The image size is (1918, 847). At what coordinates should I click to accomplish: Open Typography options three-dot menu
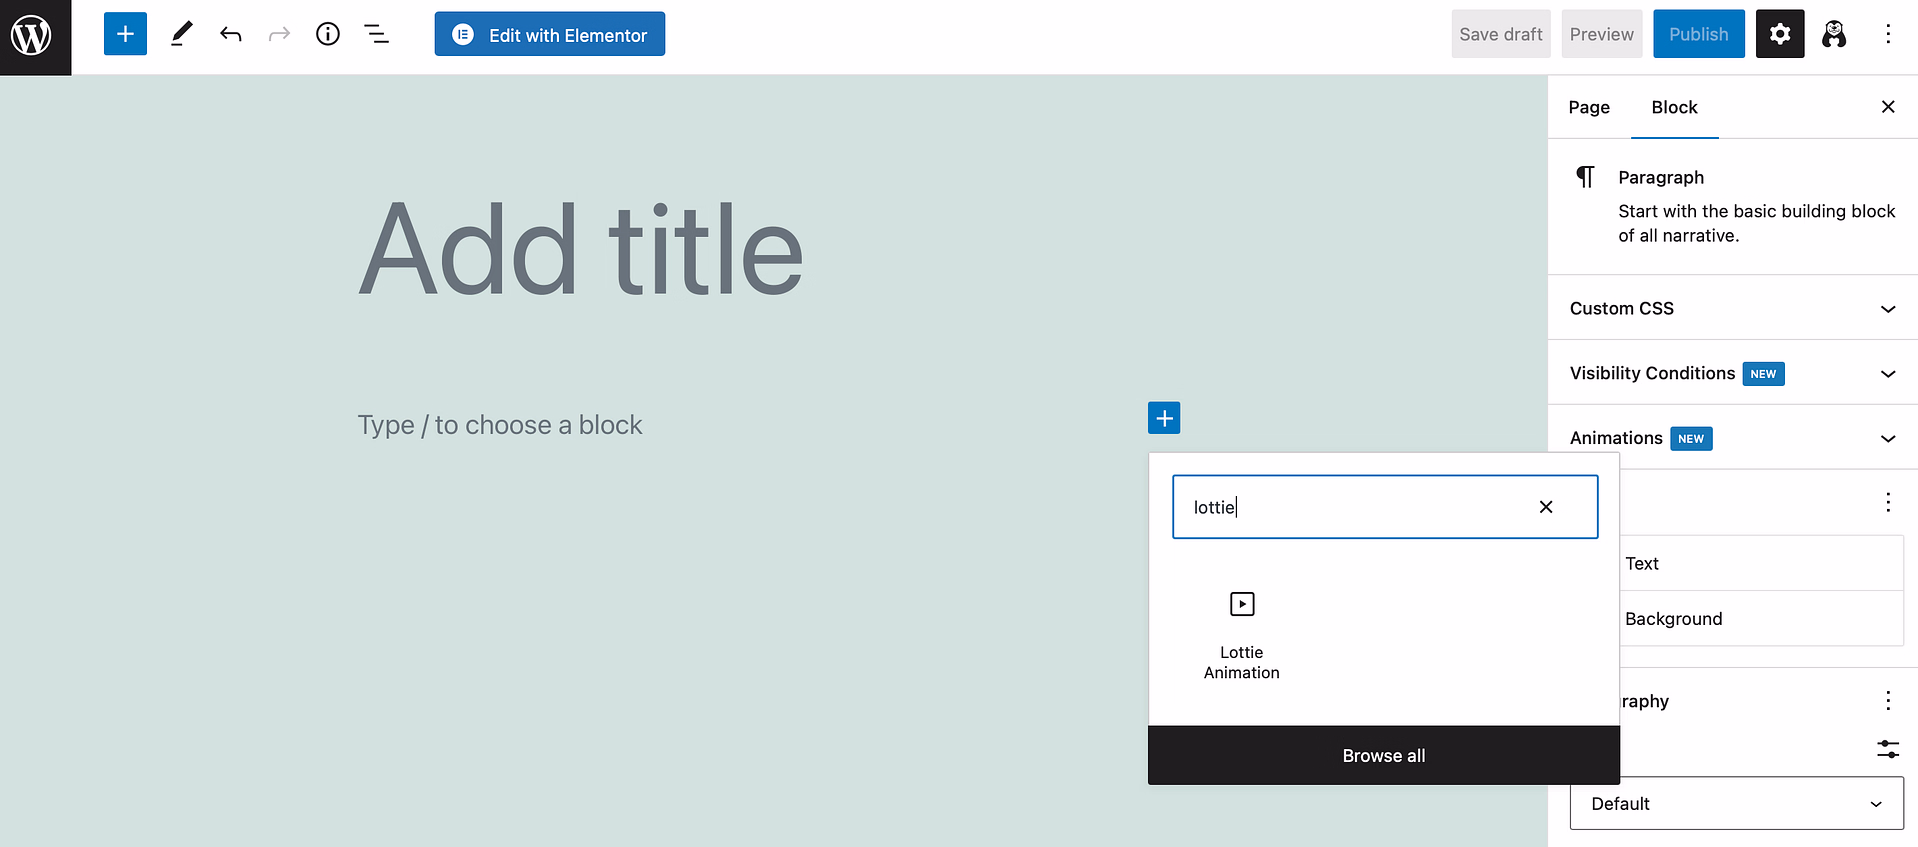click(1888, 700)
